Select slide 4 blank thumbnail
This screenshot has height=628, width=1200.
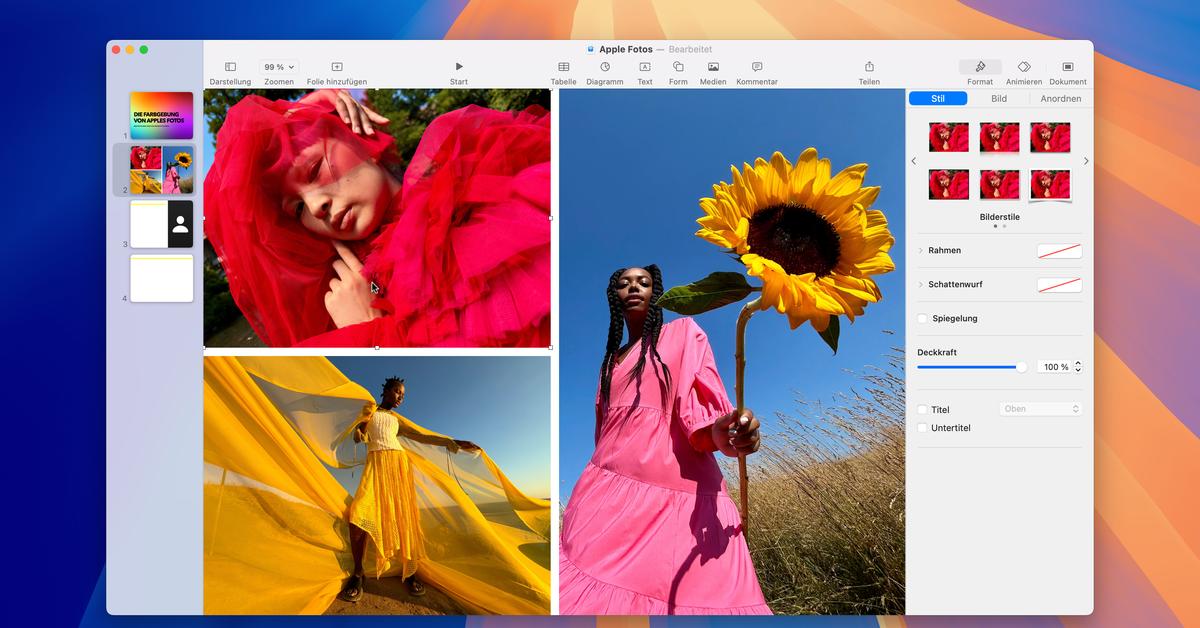tap(161, 278)
